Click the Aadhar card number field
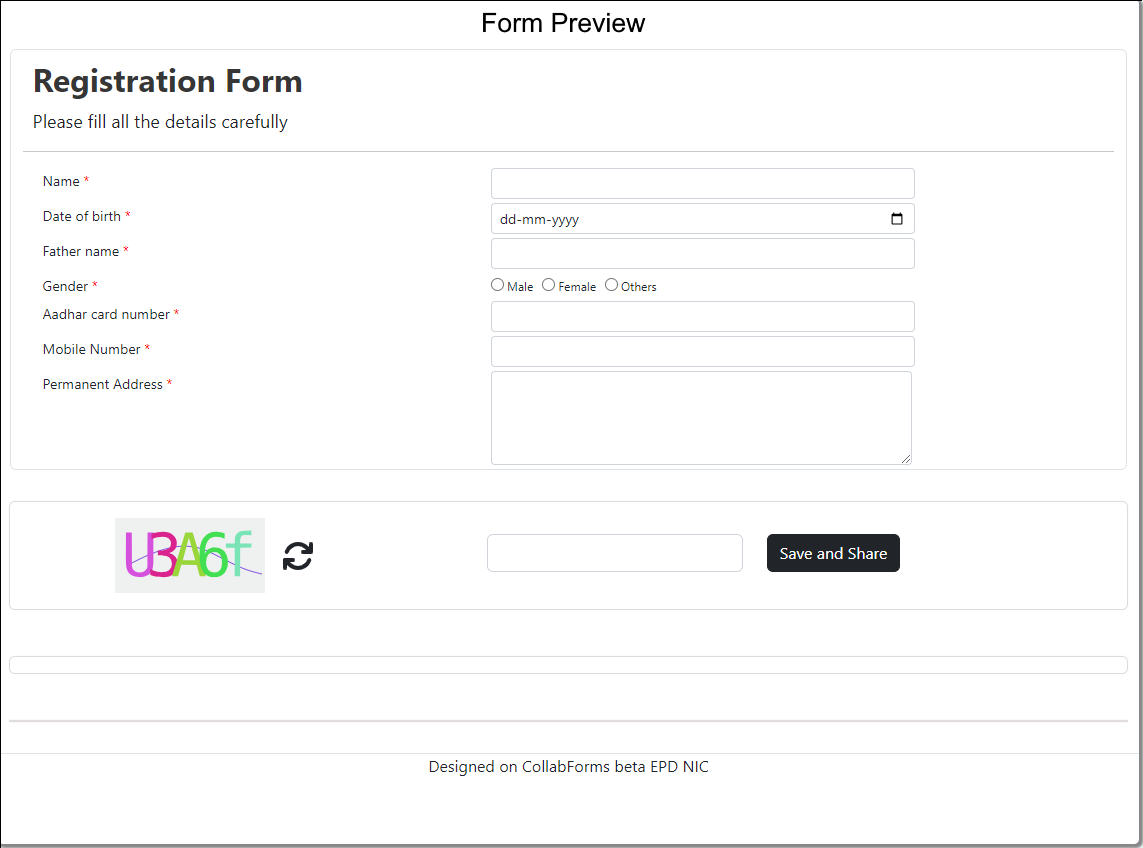1143x848 pixels. (x=702, y=316)
